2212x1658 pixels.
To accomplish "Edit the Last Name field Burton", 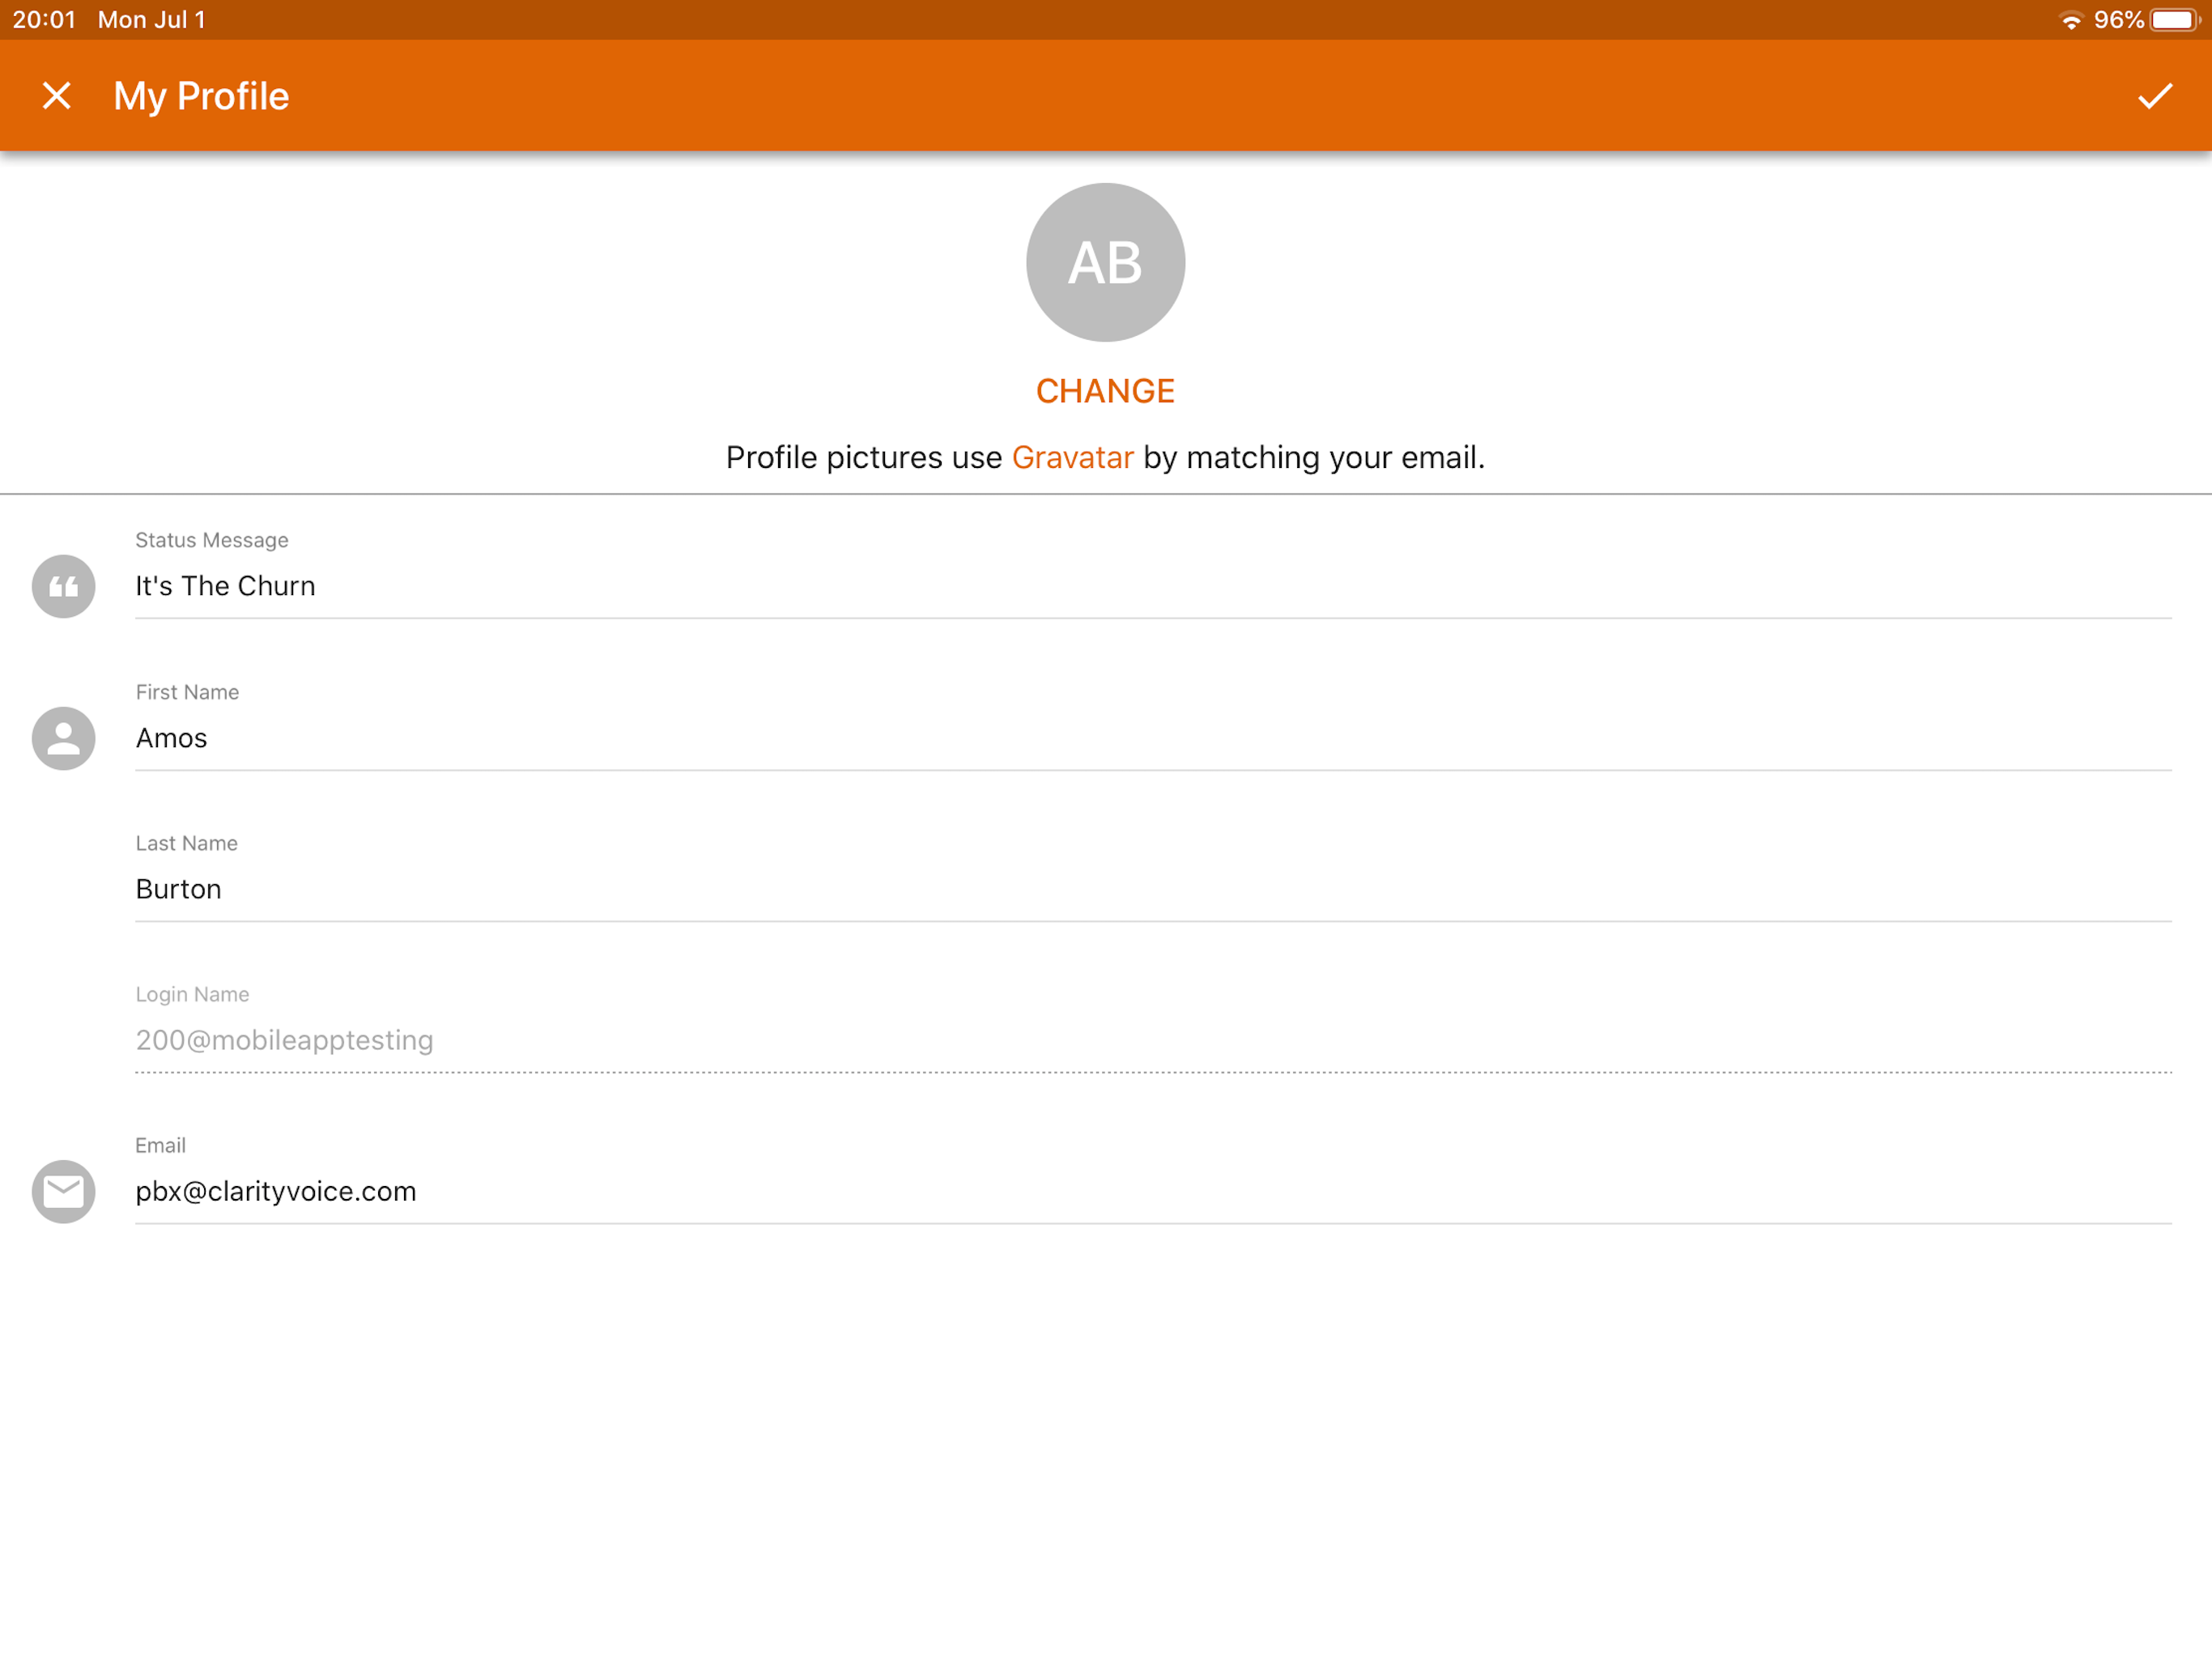I will pos(1153,889).
